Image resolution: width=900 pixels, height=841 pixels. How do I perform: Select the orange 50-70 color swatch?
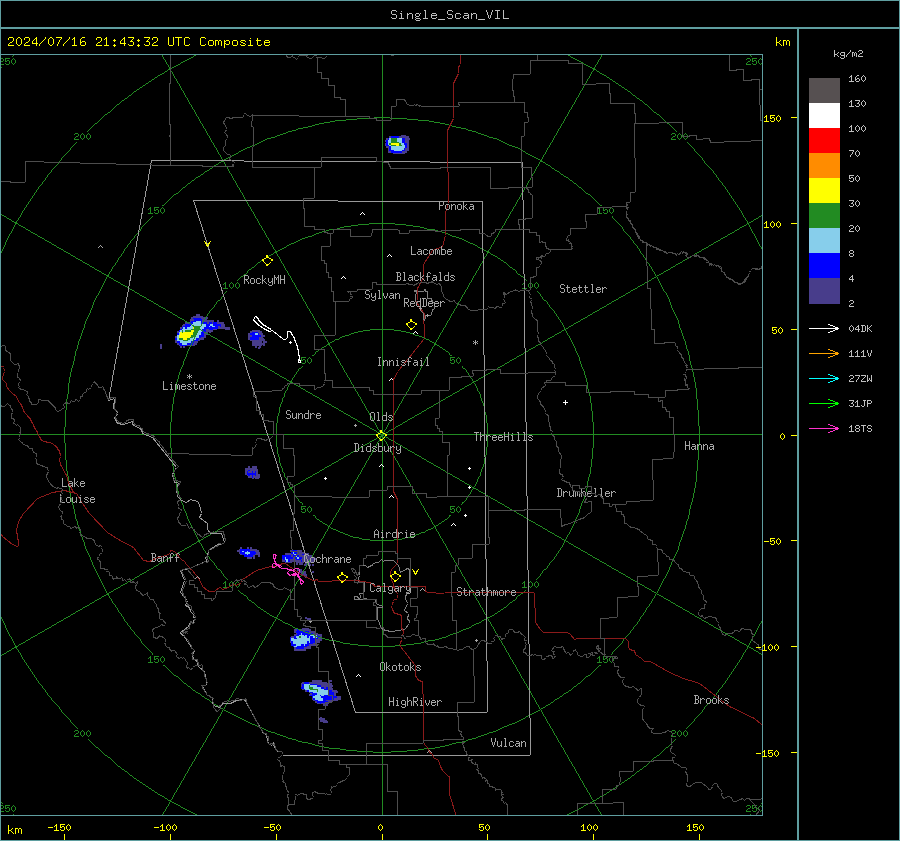pos(824,166)
